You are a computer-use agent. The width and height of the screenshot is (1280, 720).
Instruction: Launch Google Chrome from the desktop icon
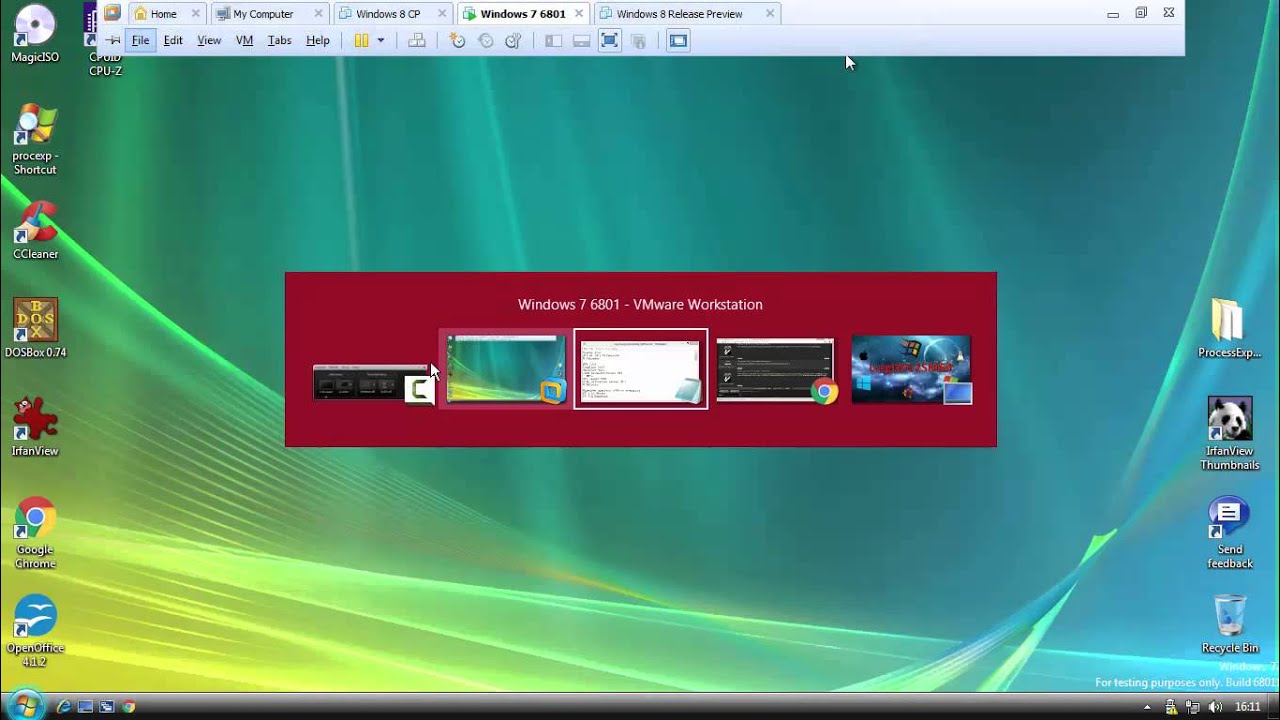click(35, 532)
